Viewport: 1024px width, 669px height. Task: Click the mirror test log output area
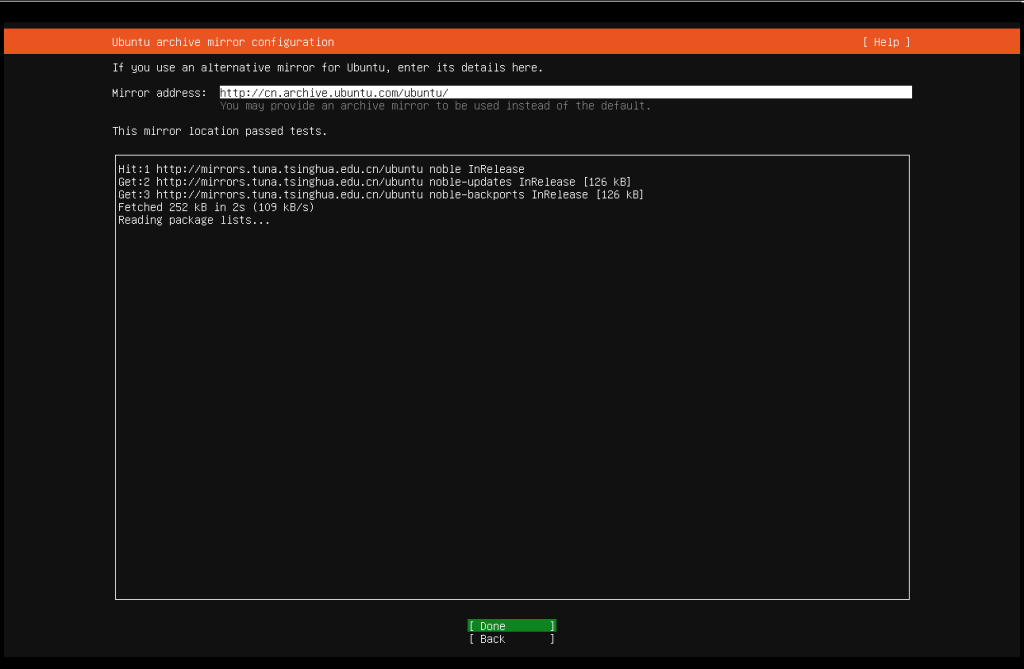coord(512,375)
